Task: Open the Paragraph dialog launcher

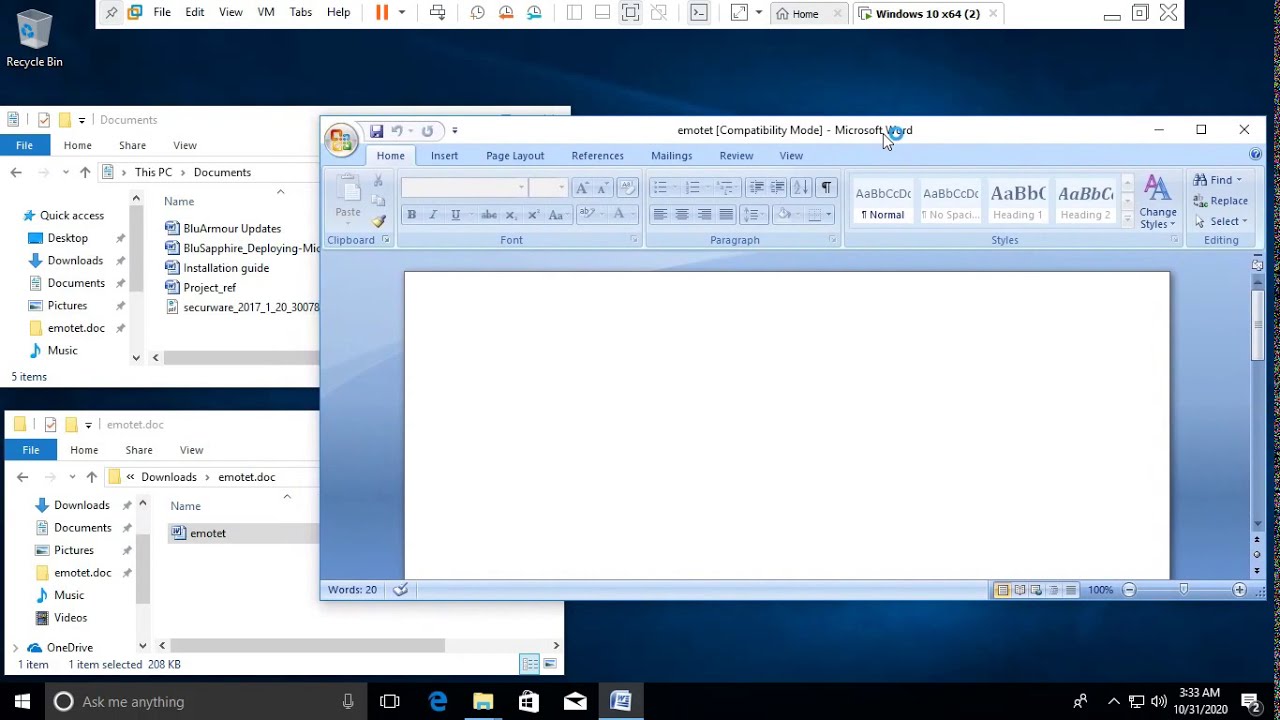Action: 832,240
